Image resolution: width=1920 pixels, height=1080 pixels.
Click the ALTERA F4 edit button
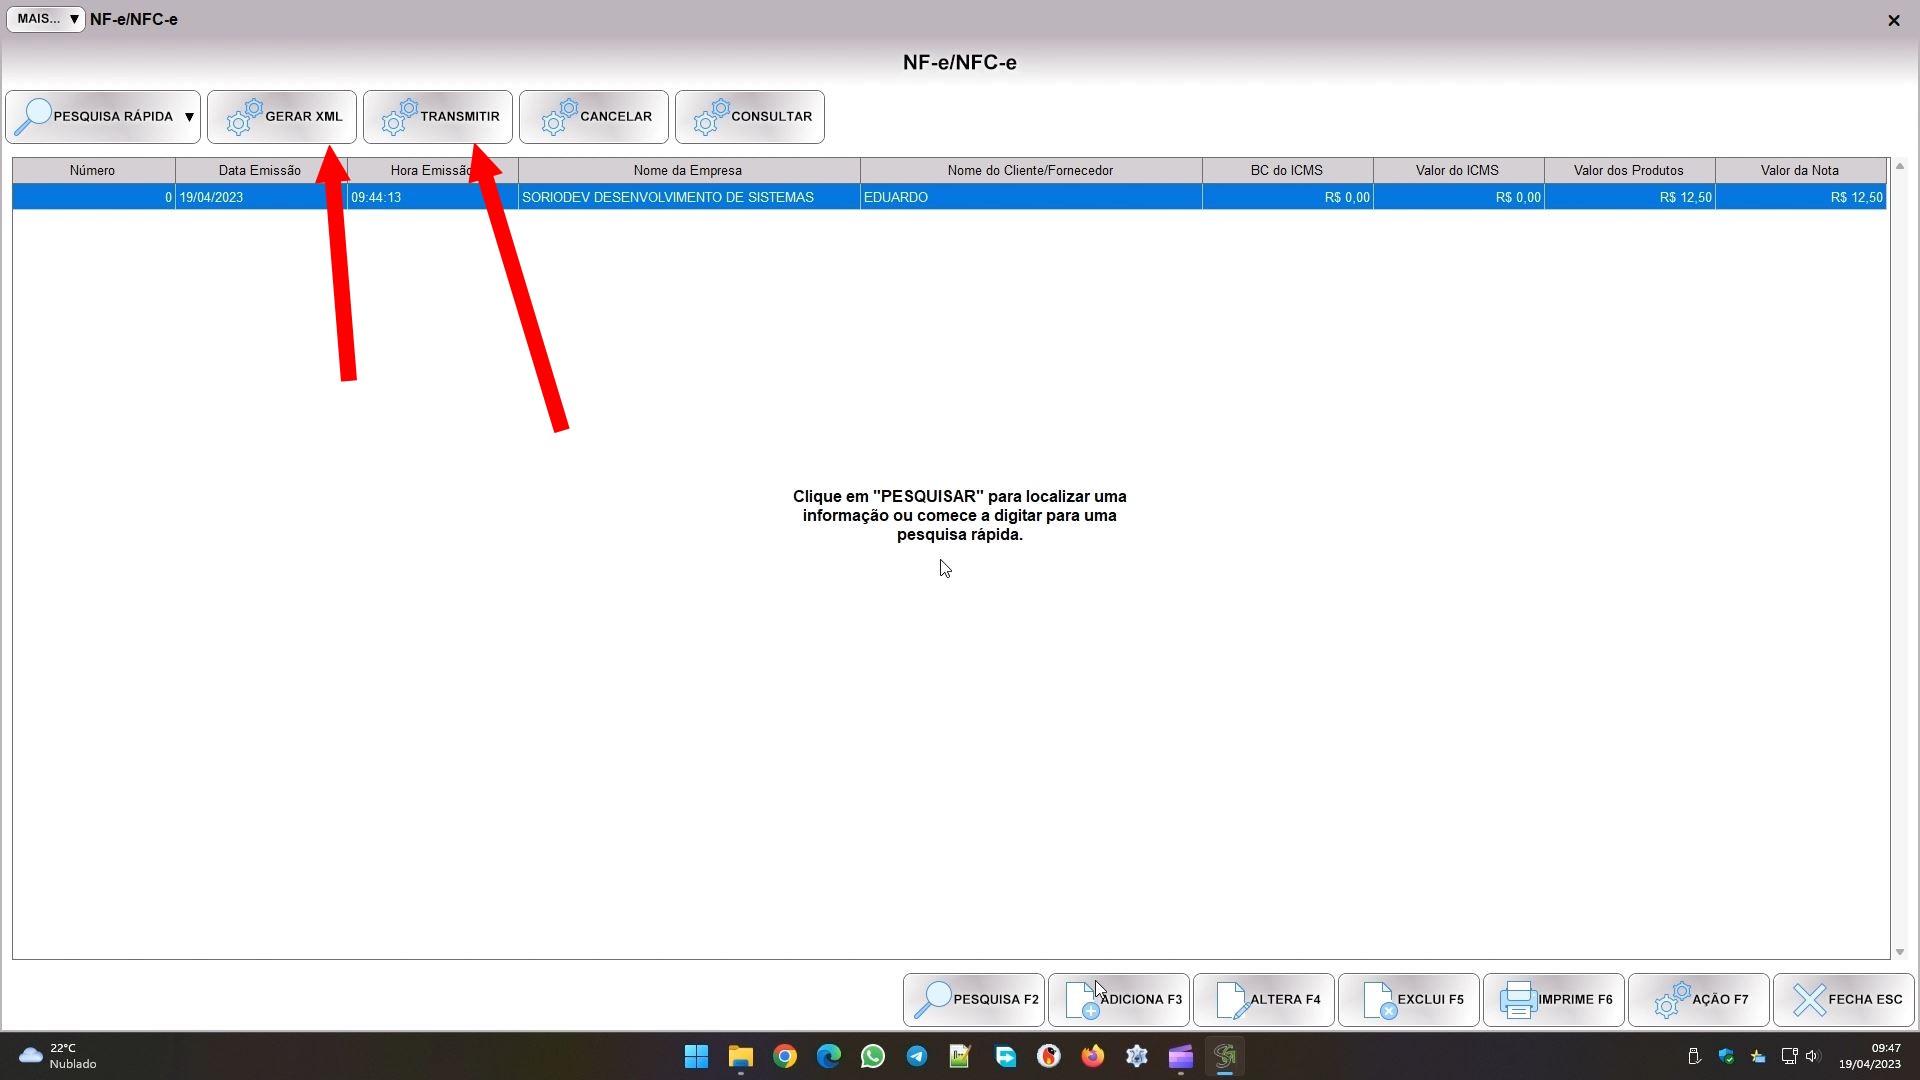pyautogui.click(x=1263, y=999)
